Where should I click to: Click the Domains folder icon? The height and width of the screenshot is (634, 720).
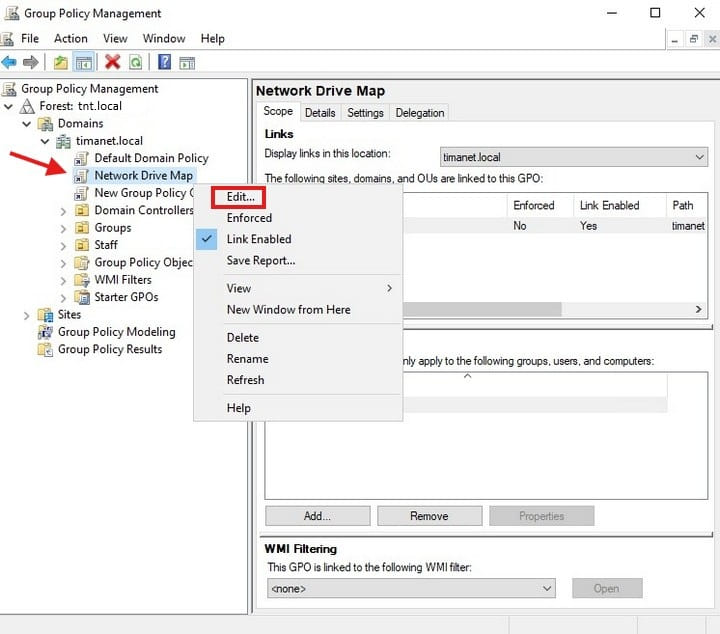[x=45, y=123]
